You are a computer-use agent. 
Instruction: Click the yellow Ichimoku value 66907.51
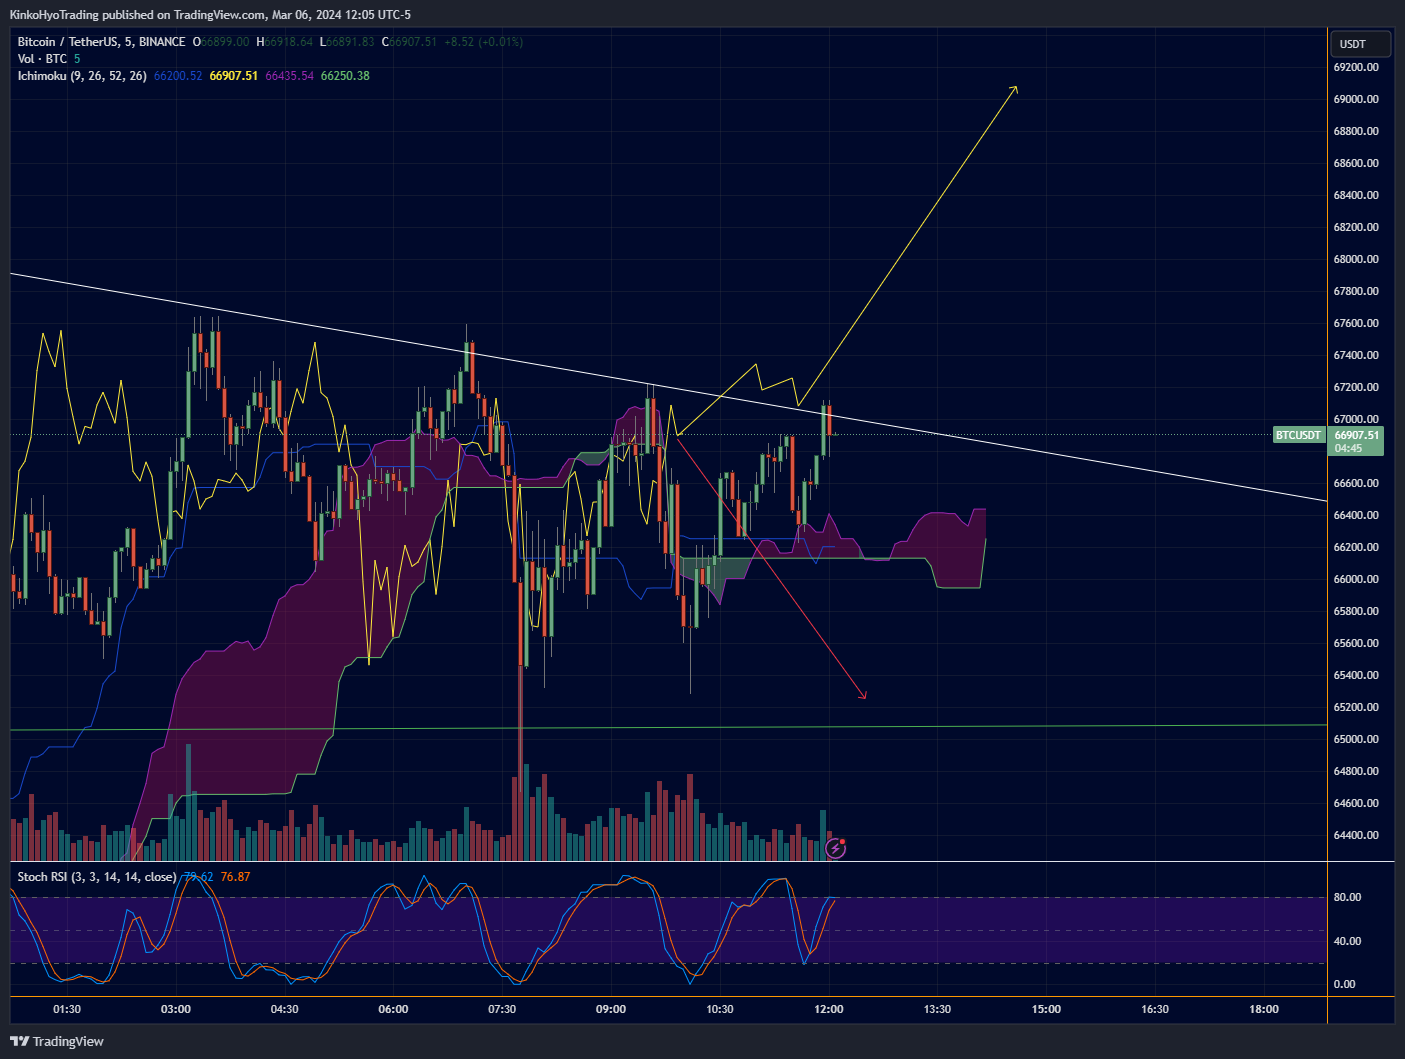[234, 76]
